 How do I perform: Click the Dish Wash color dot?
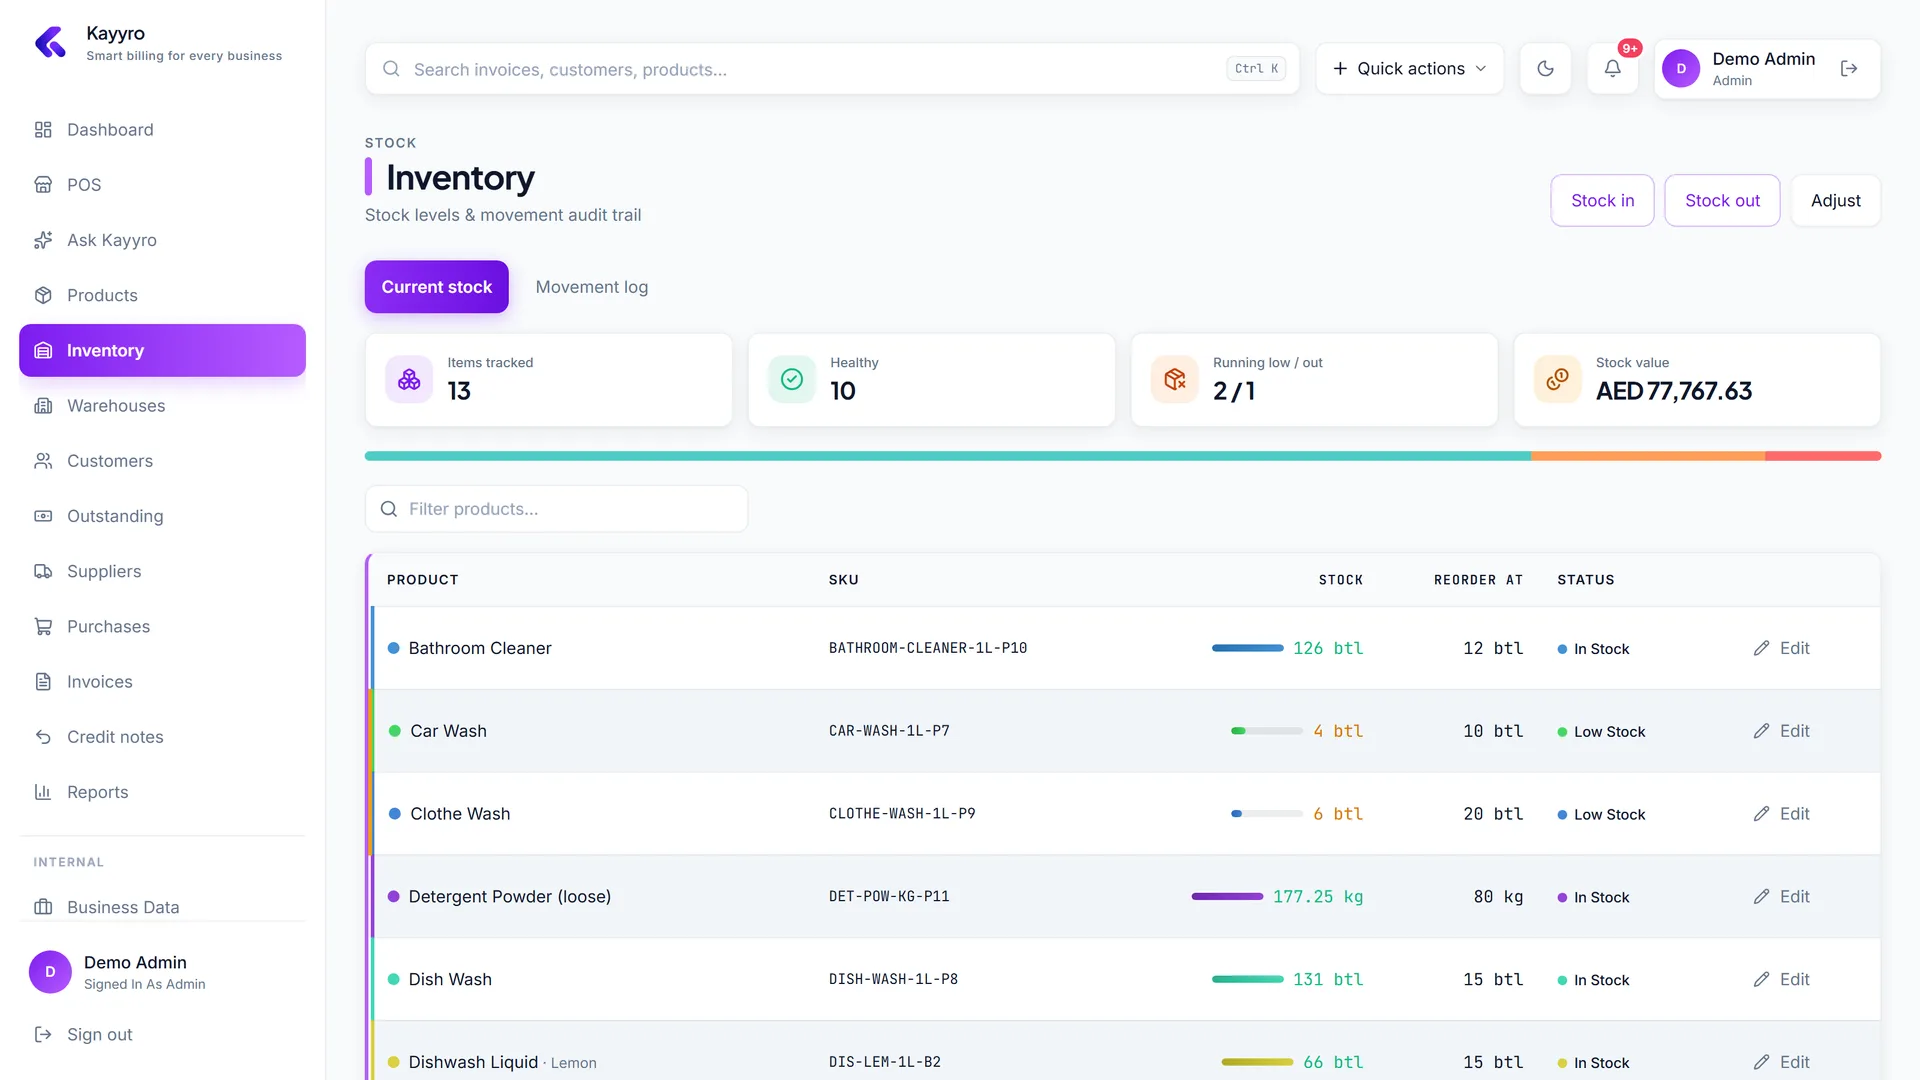tap(393, 980)
